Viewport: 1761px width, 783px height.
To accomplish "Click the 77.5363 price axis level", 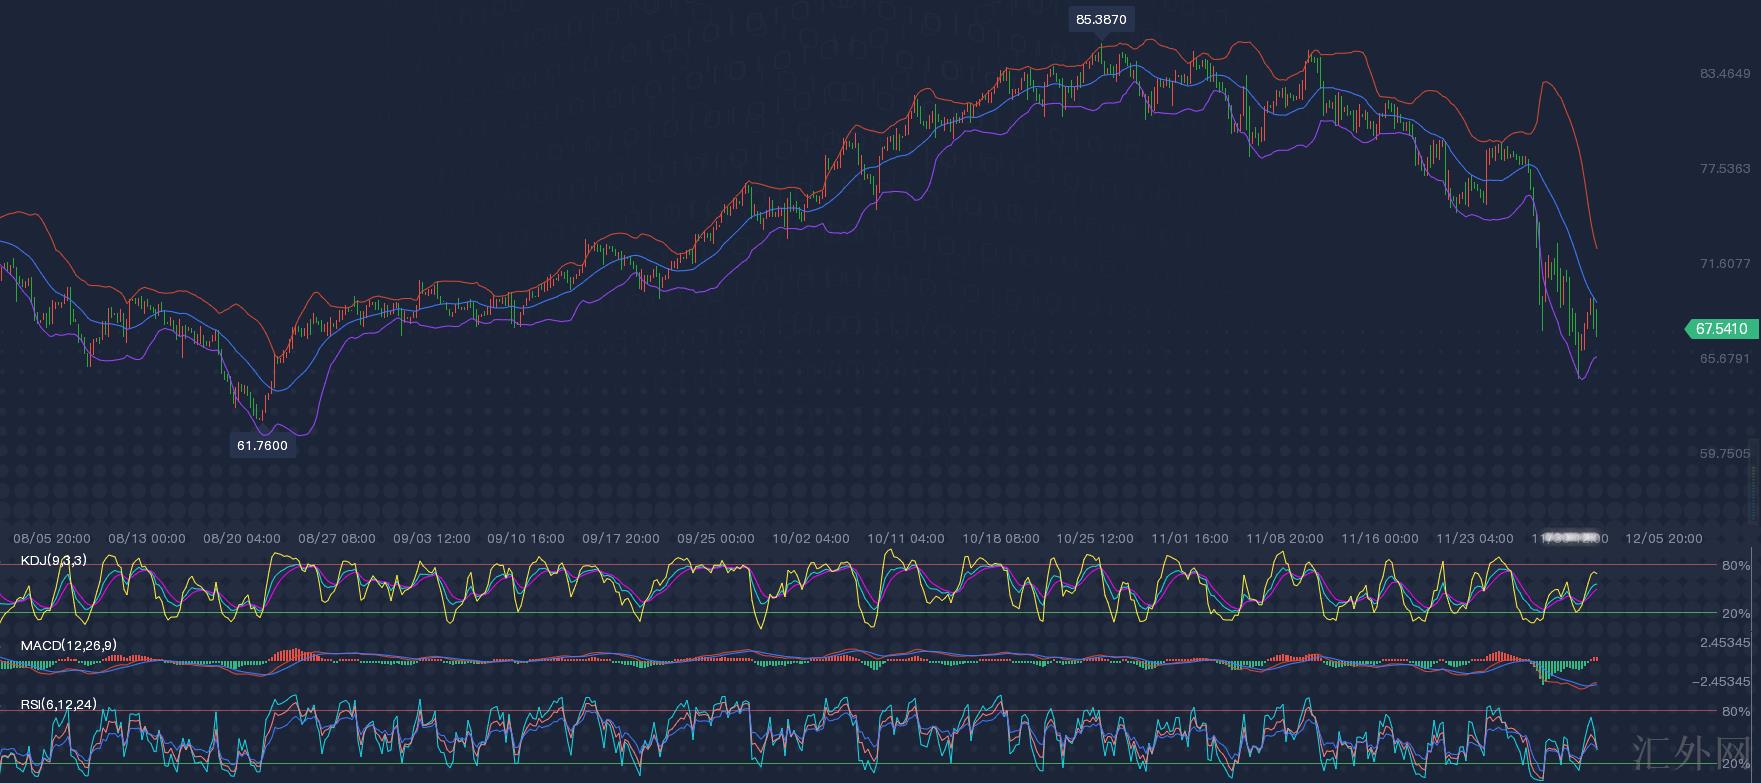I will coord(1725,169).
